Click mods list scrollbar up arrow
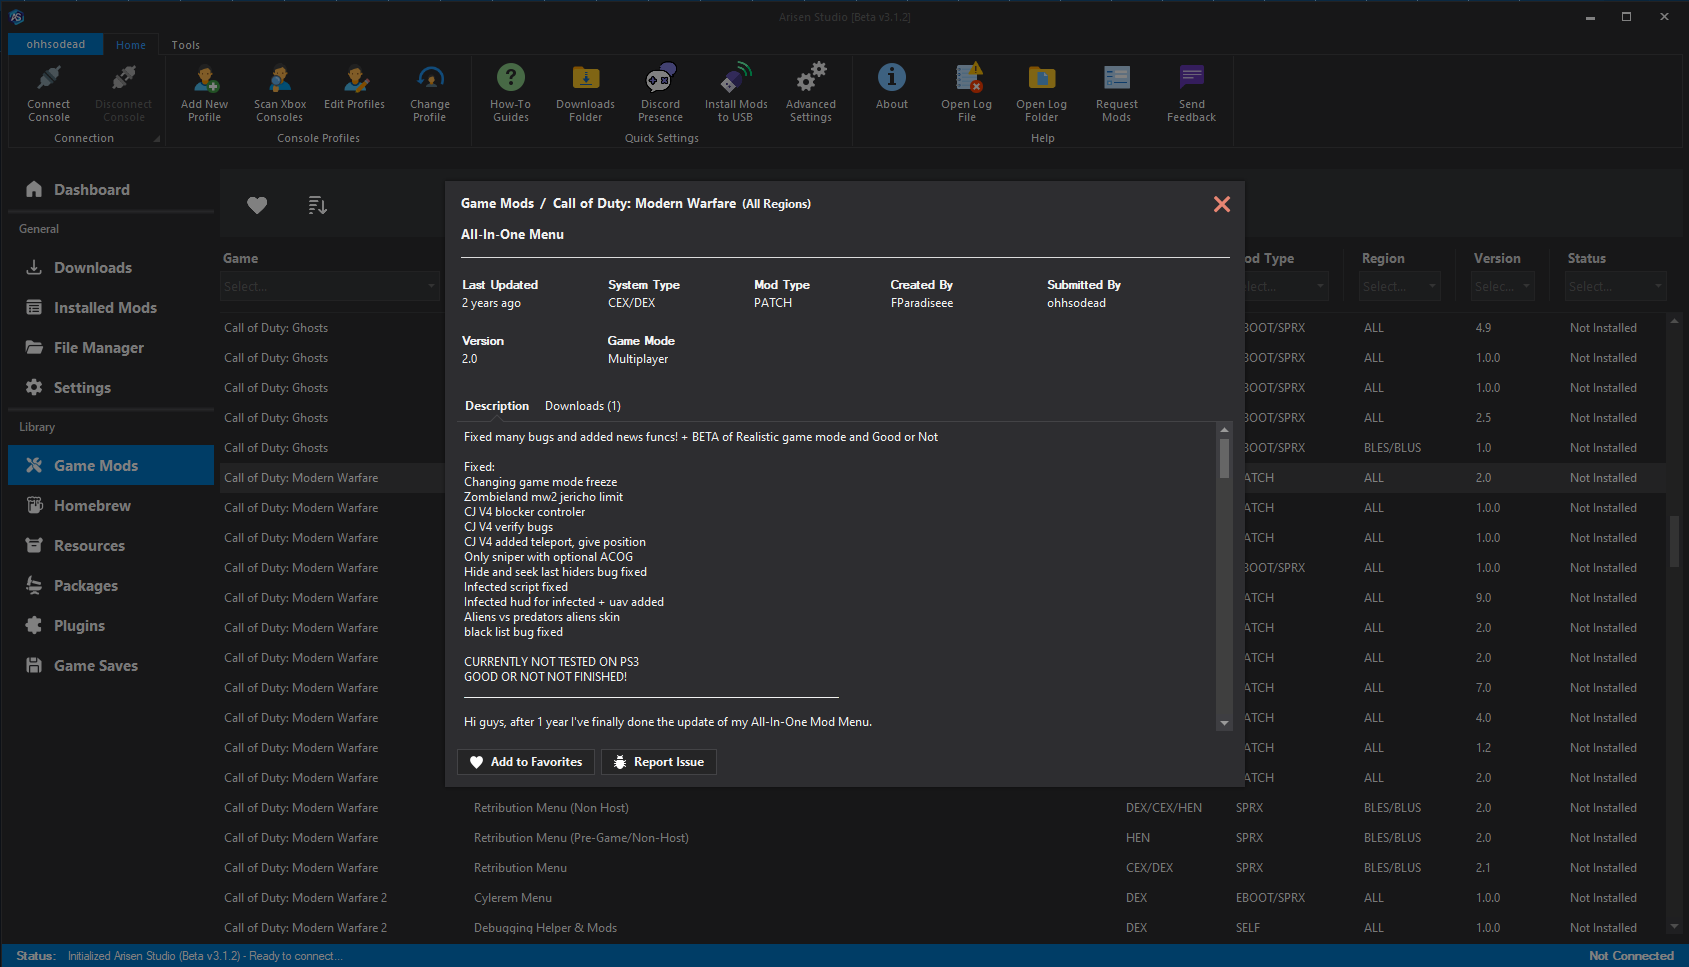 coord(1674,321)
